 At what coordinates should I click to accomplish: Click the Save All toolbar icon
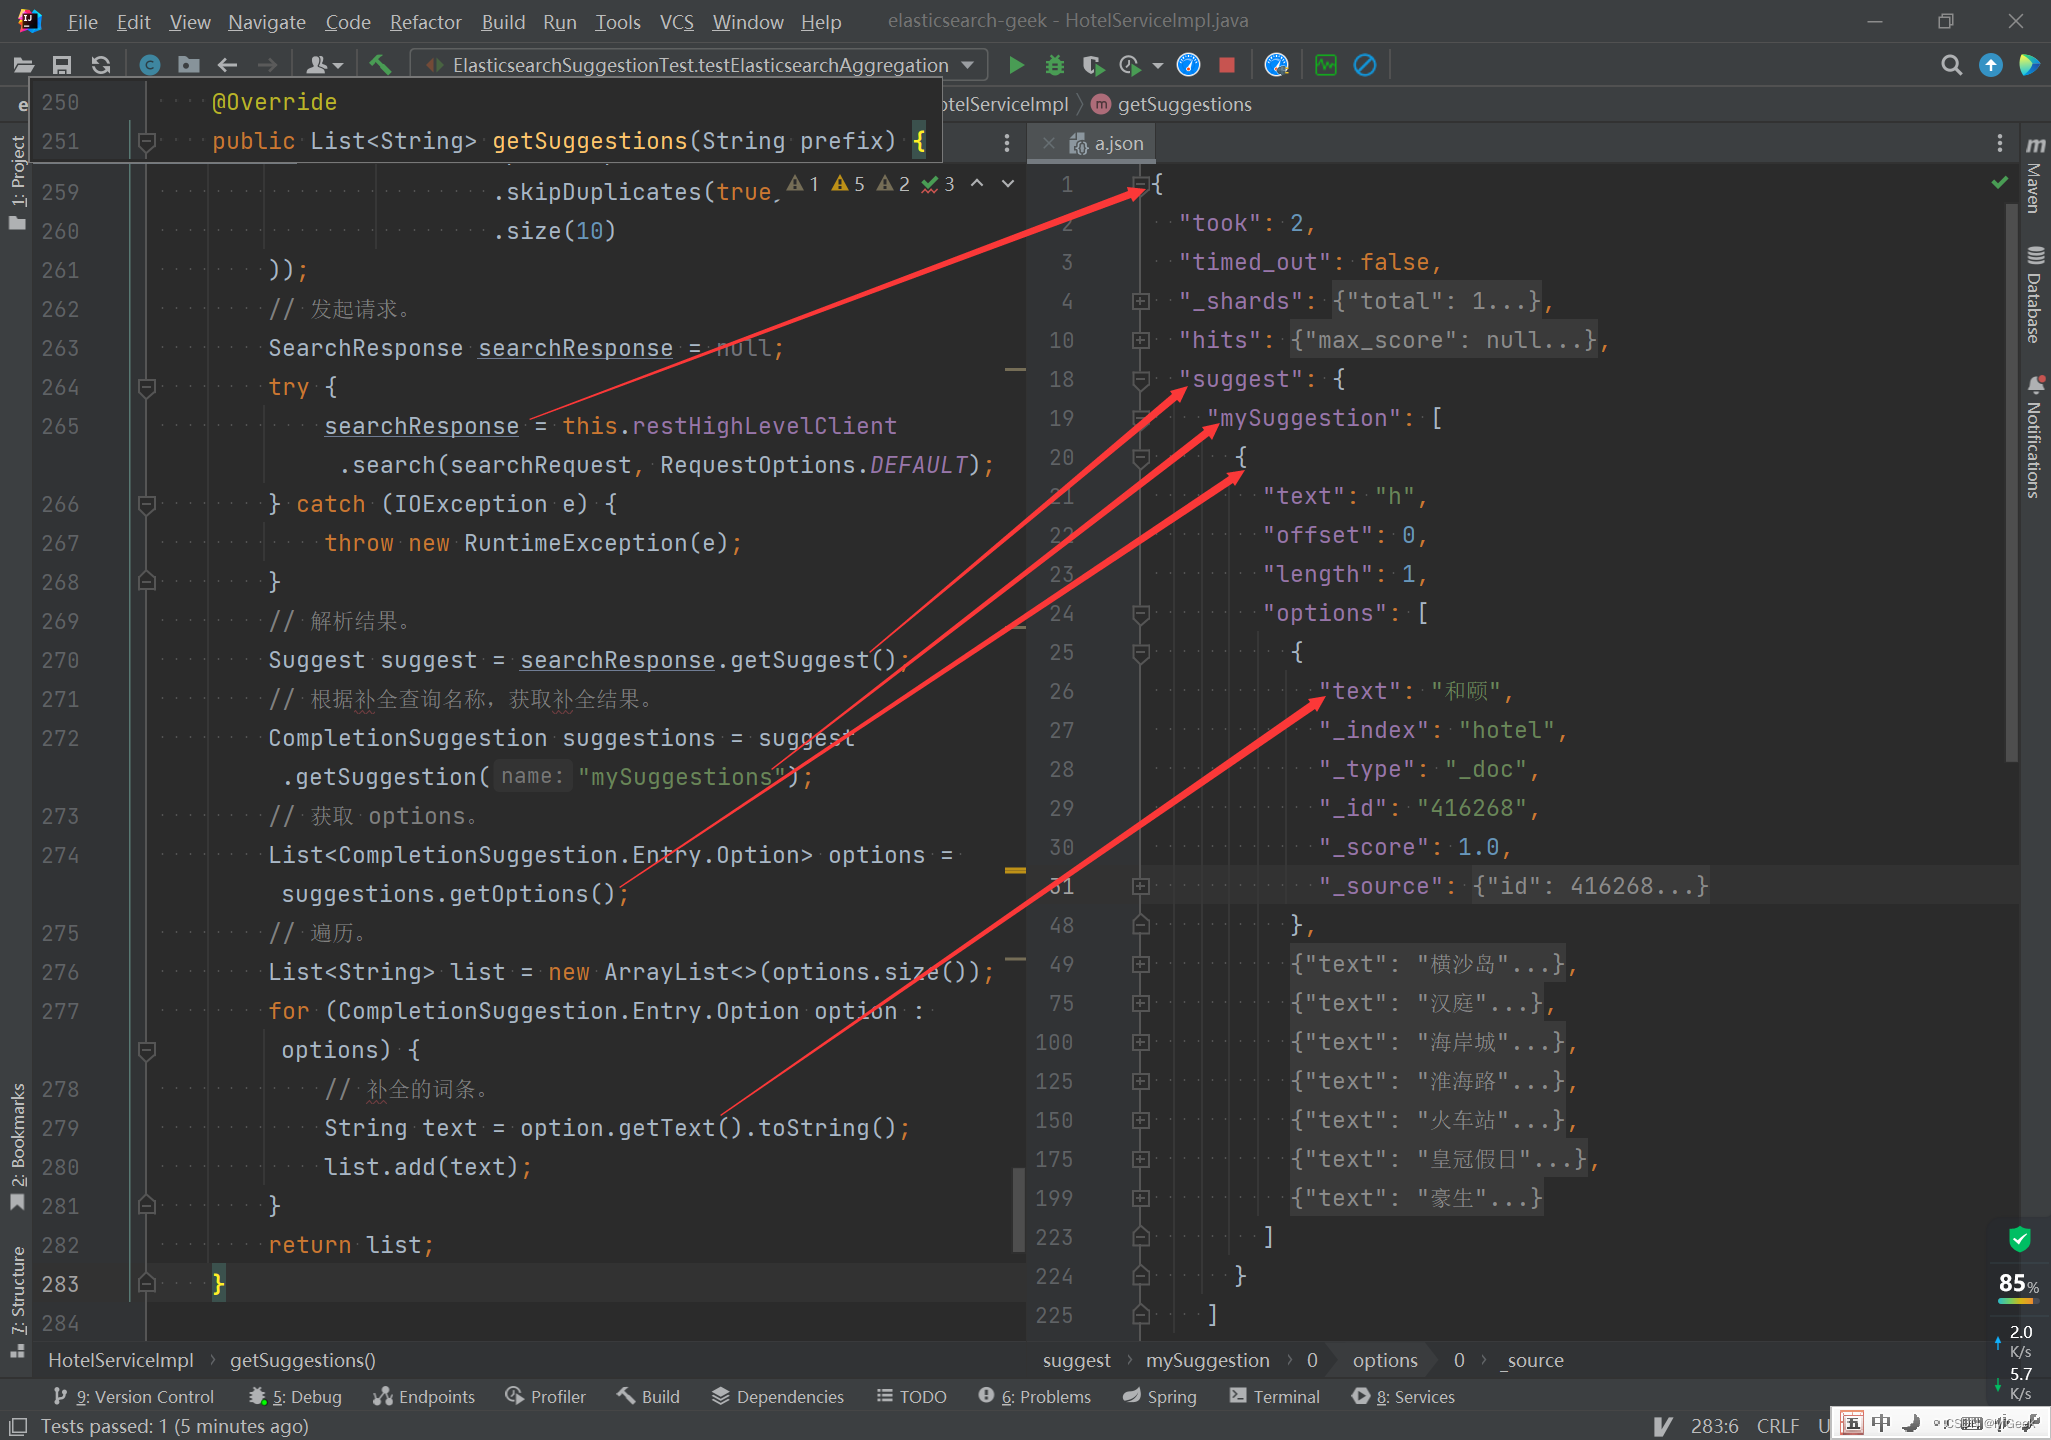click(62, 65)
